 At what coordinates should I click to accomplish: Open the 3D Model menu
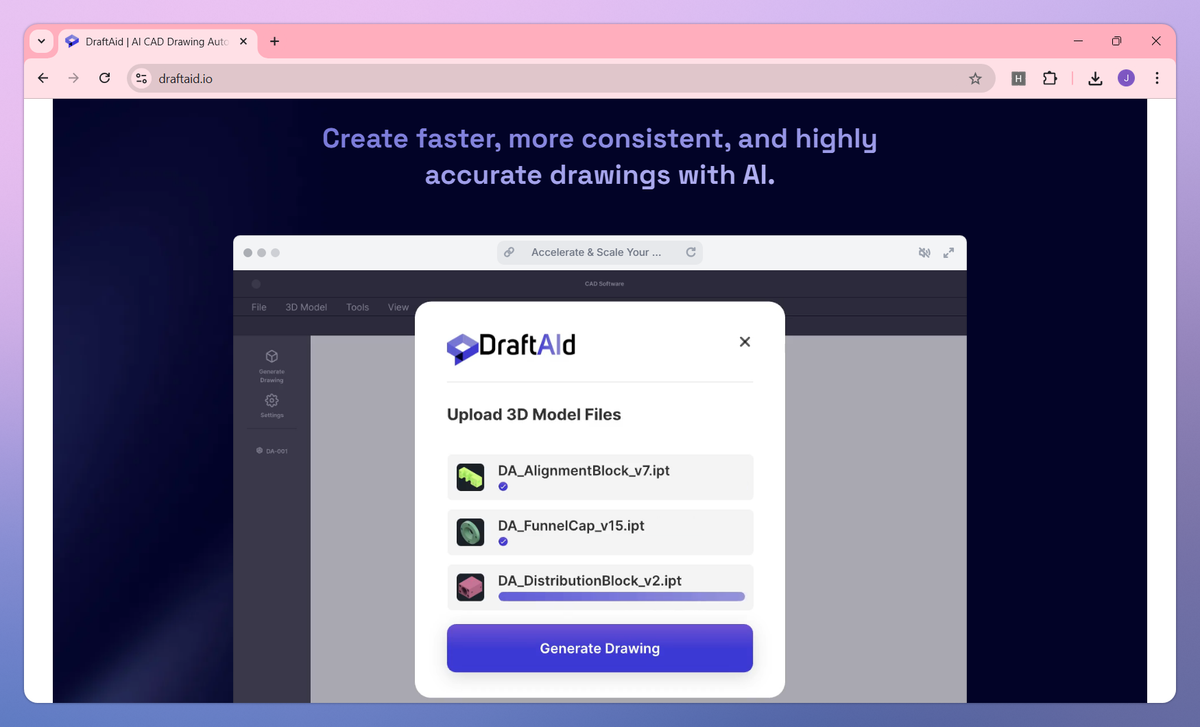306,307
